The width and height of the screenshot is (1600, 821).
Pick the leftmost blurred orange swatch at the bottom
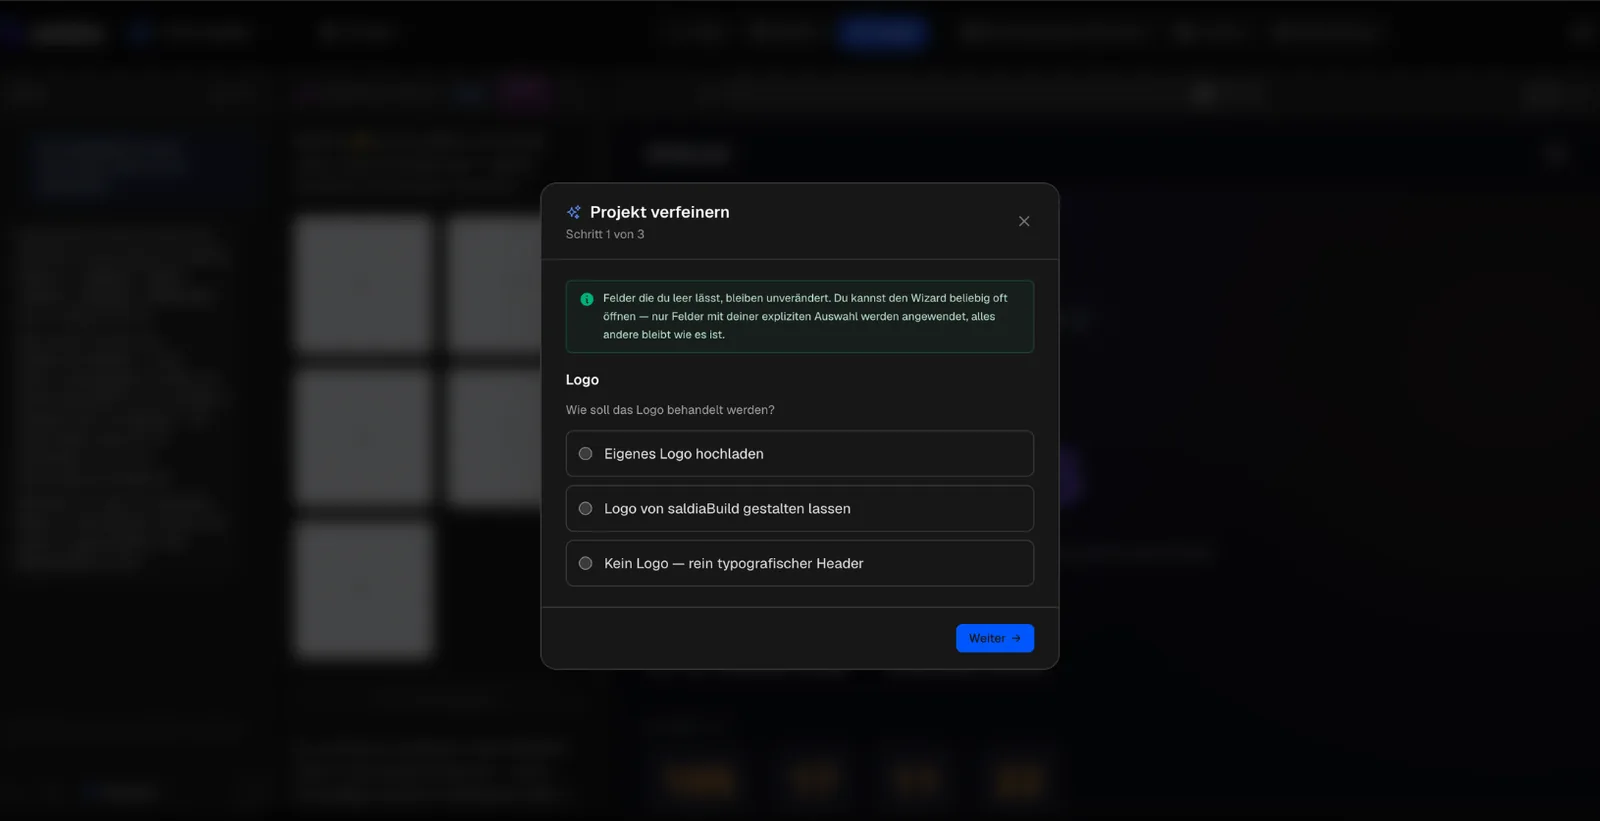tap(700, 780)
